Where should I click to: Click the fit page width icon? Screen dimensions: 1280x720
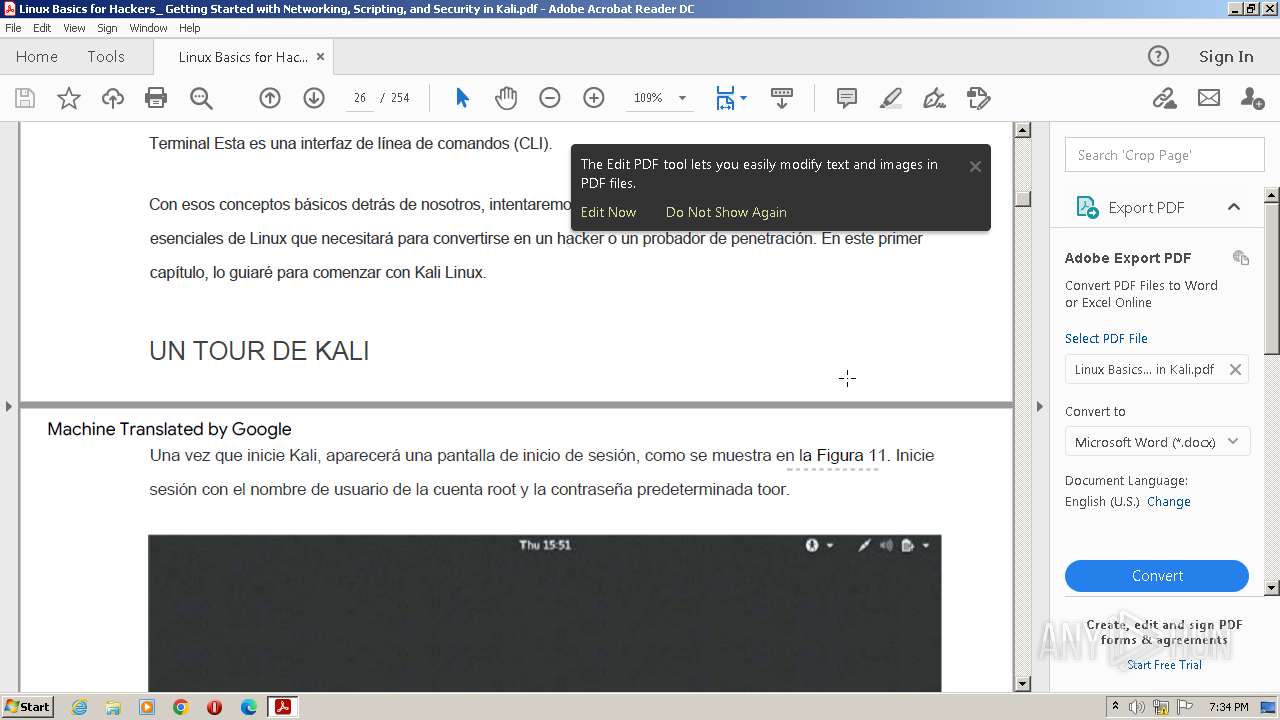coord(725,98)
